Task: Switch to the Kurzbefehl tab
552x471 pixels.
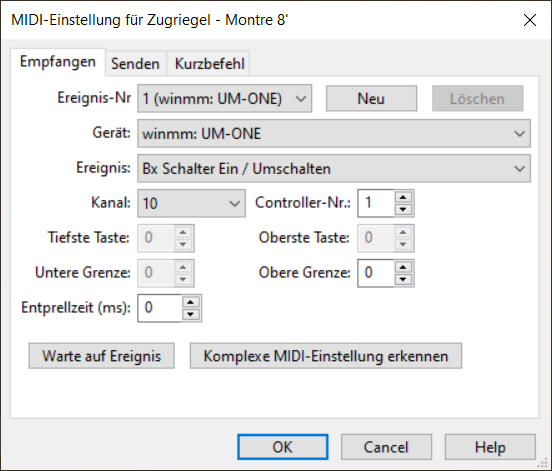Action: coord(209,64)
